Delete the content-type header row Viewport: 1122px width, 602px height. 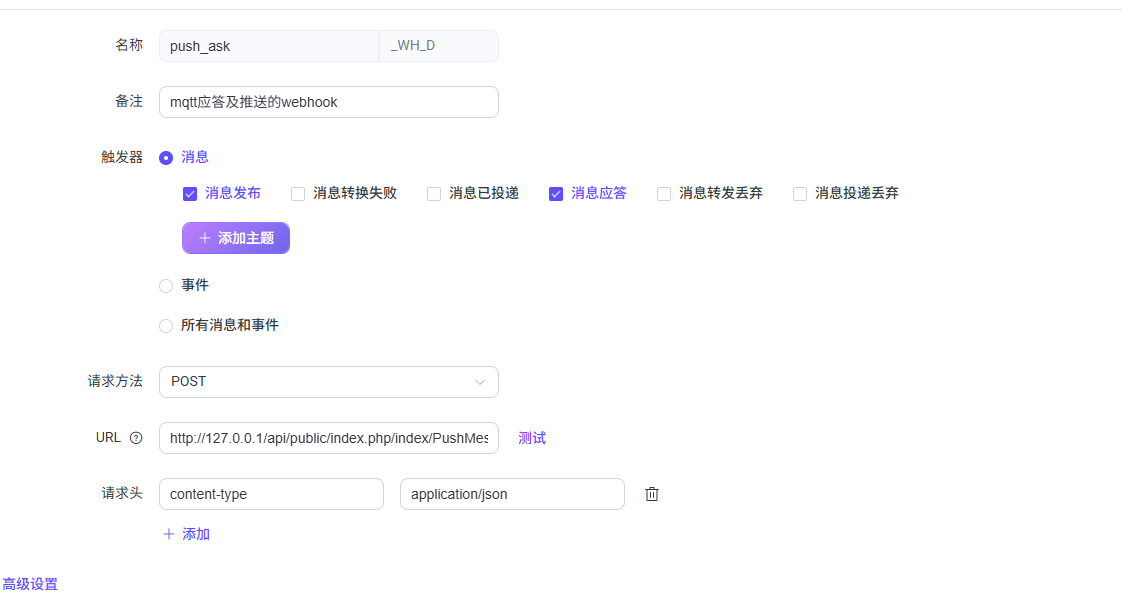[651, 494]
